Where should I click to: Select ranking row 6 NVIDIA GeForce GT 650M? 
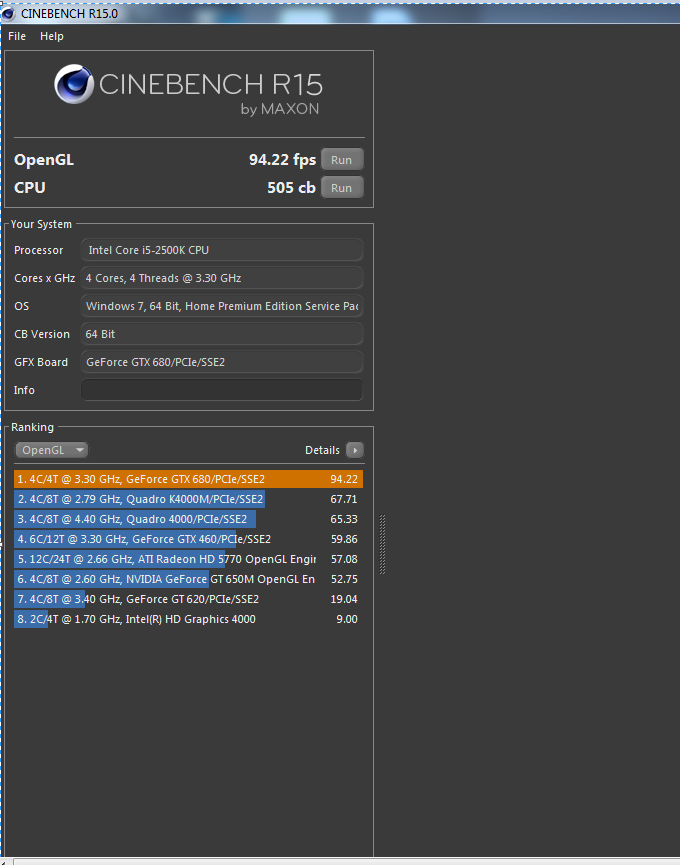[188, 579]
